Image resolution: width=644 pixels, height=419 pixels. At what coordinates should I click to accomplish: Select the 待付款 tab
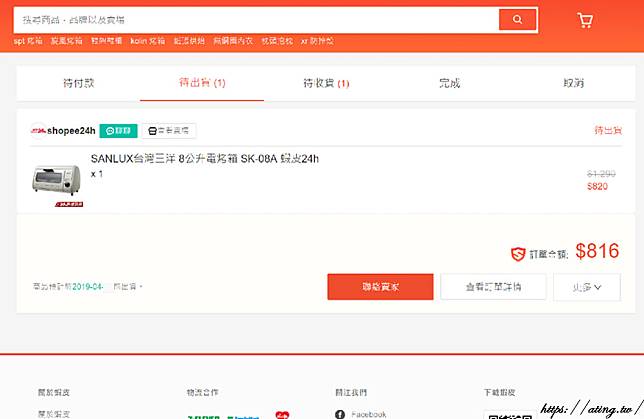tap(78, 83)
